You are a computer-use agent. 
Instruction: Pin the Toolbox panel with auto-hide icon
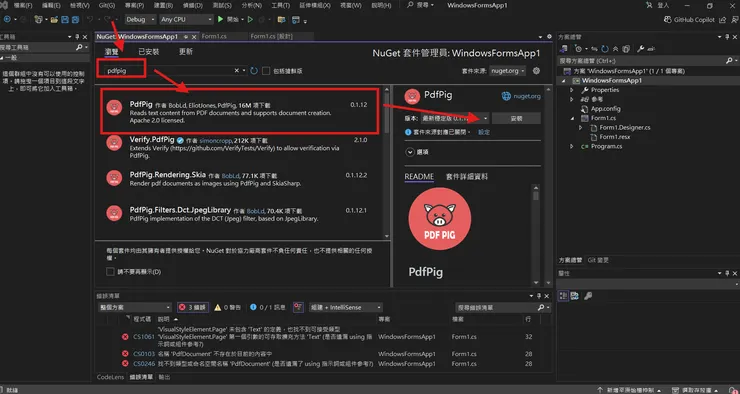(x=77, y=37)
